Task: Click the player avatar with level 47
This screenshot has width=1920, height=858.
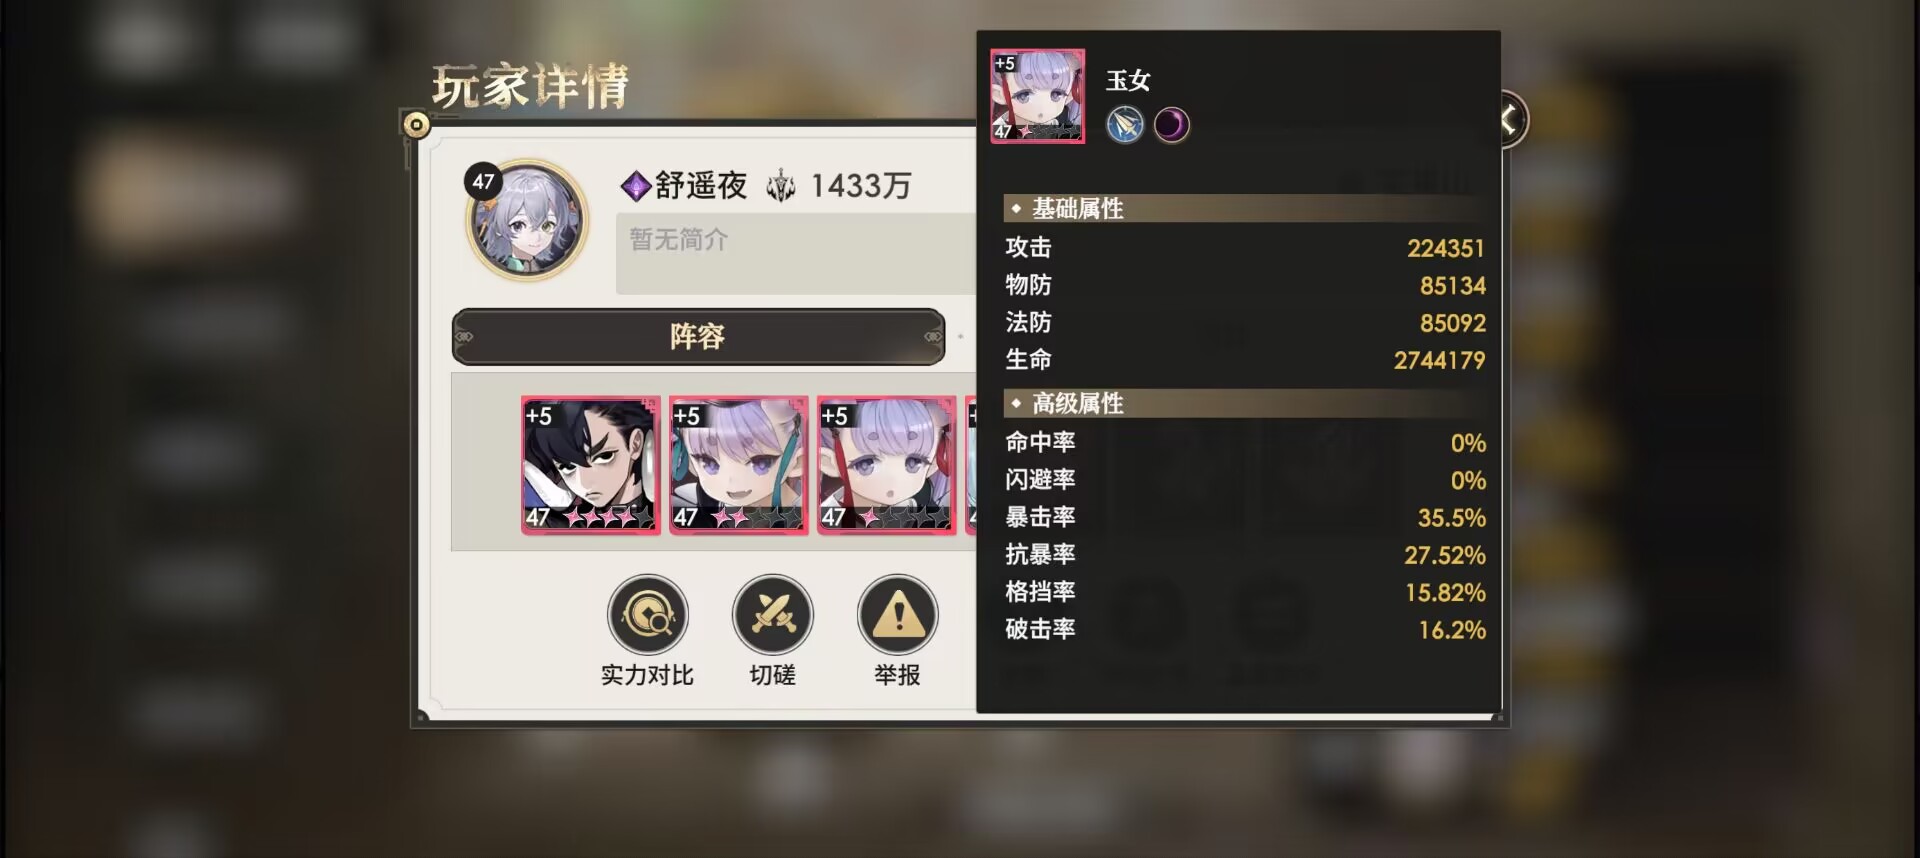Action: click(527, 220)
